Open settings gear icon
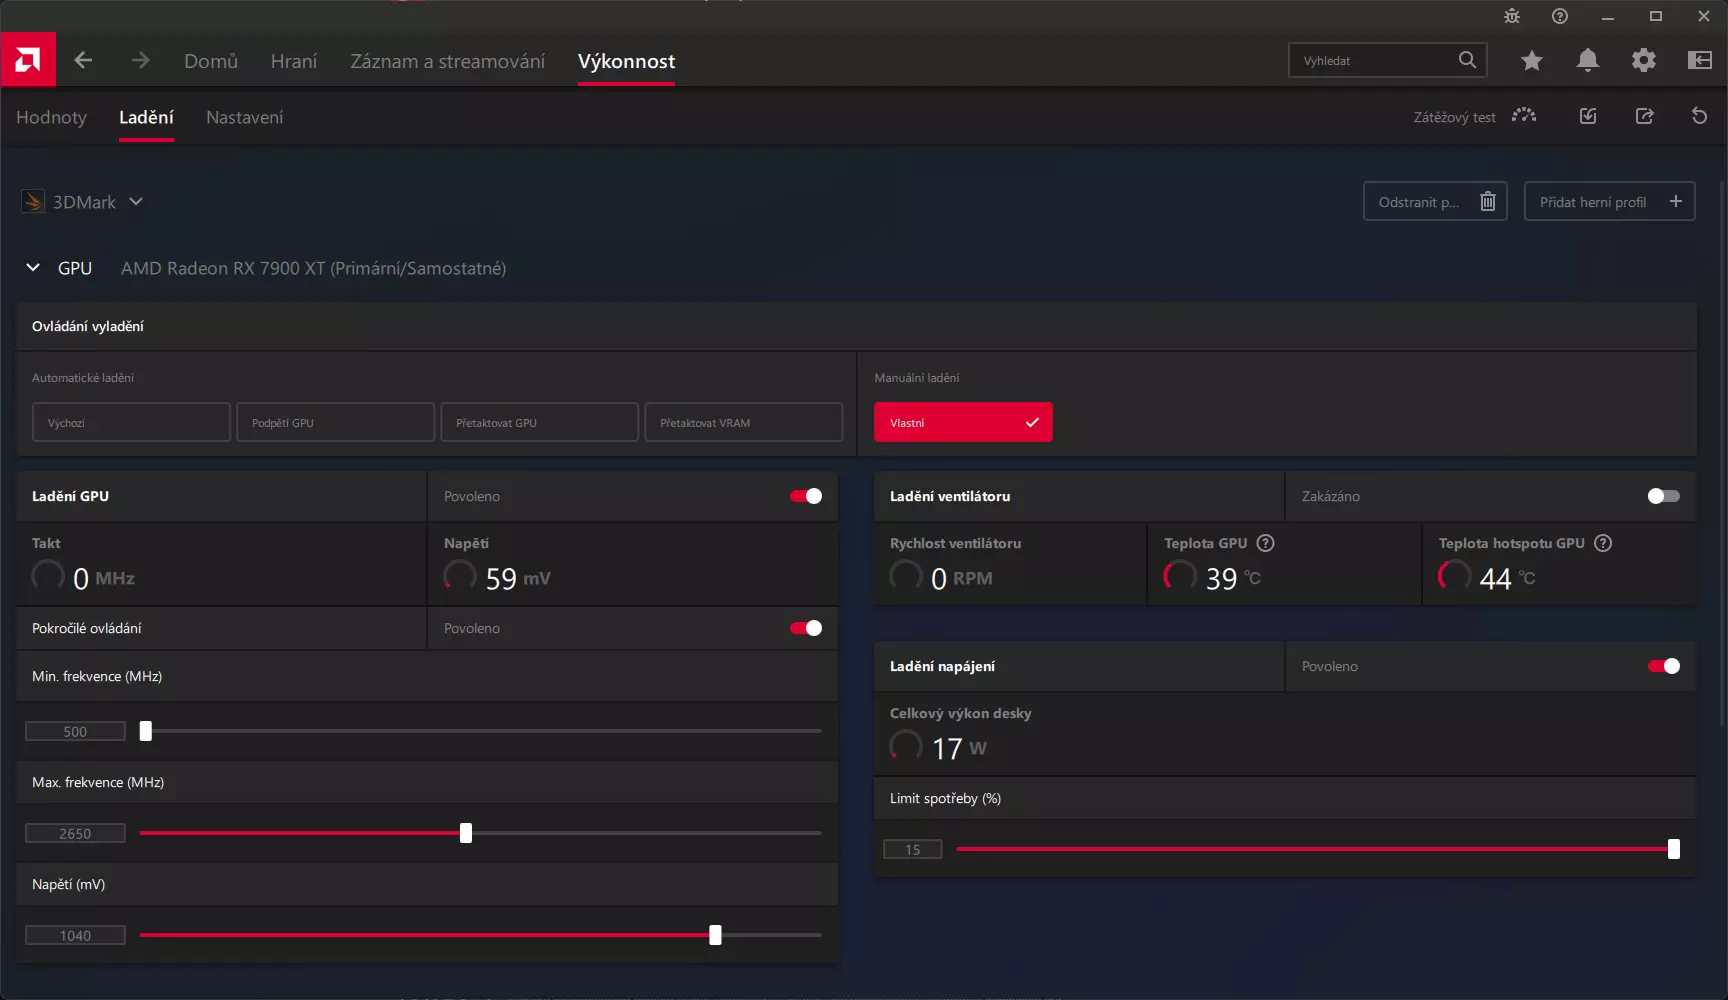1728x1000 pixels. 1643,61
